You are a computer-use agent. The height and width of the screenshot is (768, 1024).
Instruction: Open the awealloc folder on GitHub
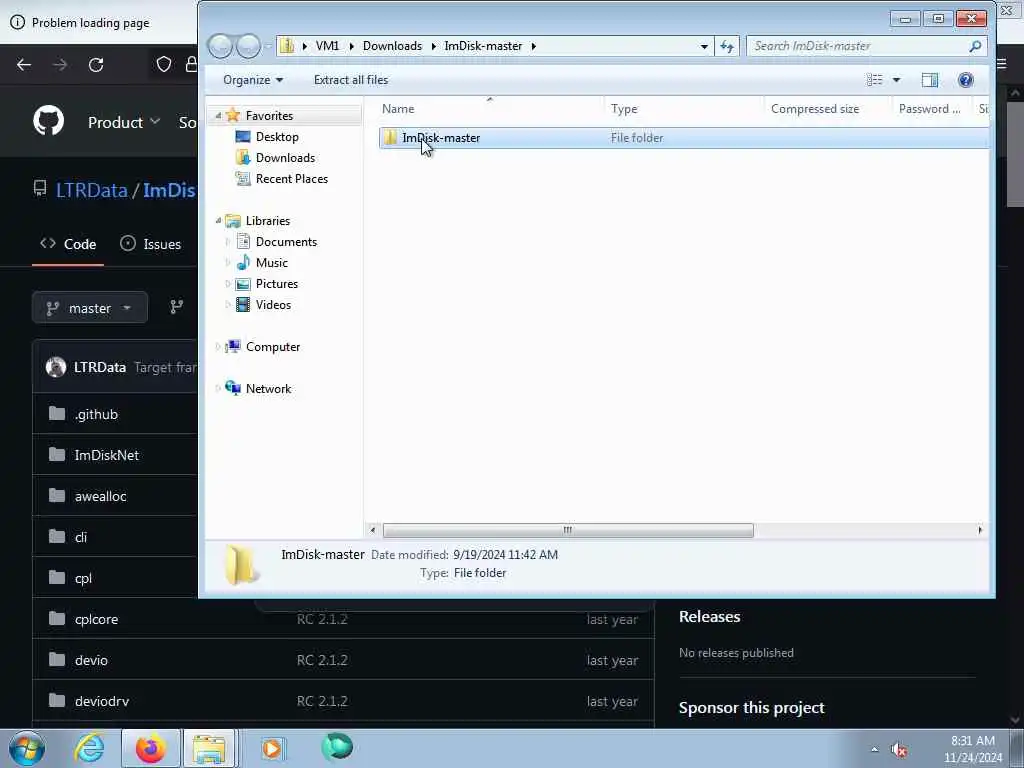click(x=101, y=496)
